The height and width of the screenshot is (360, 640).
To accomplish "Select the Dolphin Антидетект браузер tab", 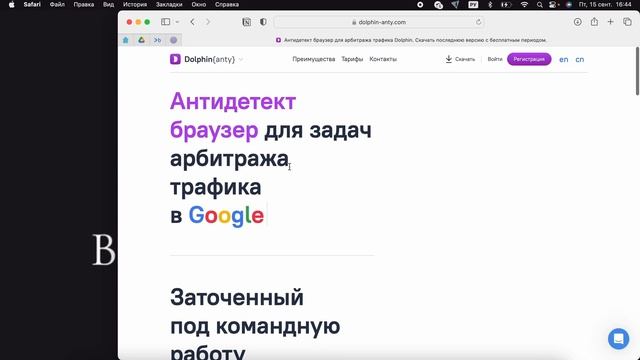I will point(411,40).
